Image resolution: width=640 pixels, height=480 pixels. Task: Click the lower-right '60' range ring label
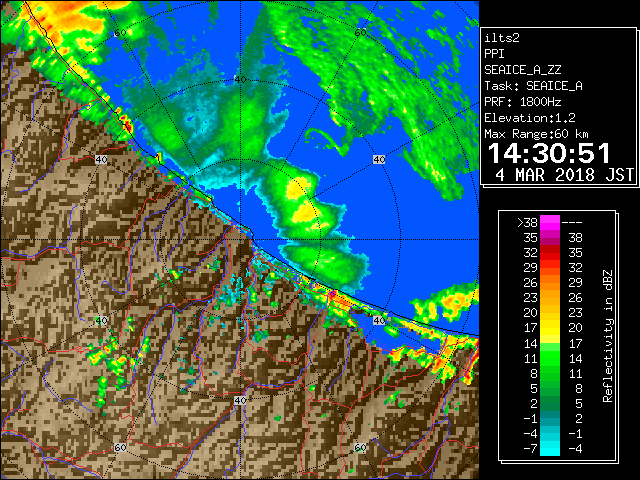[x=360, y=447]
